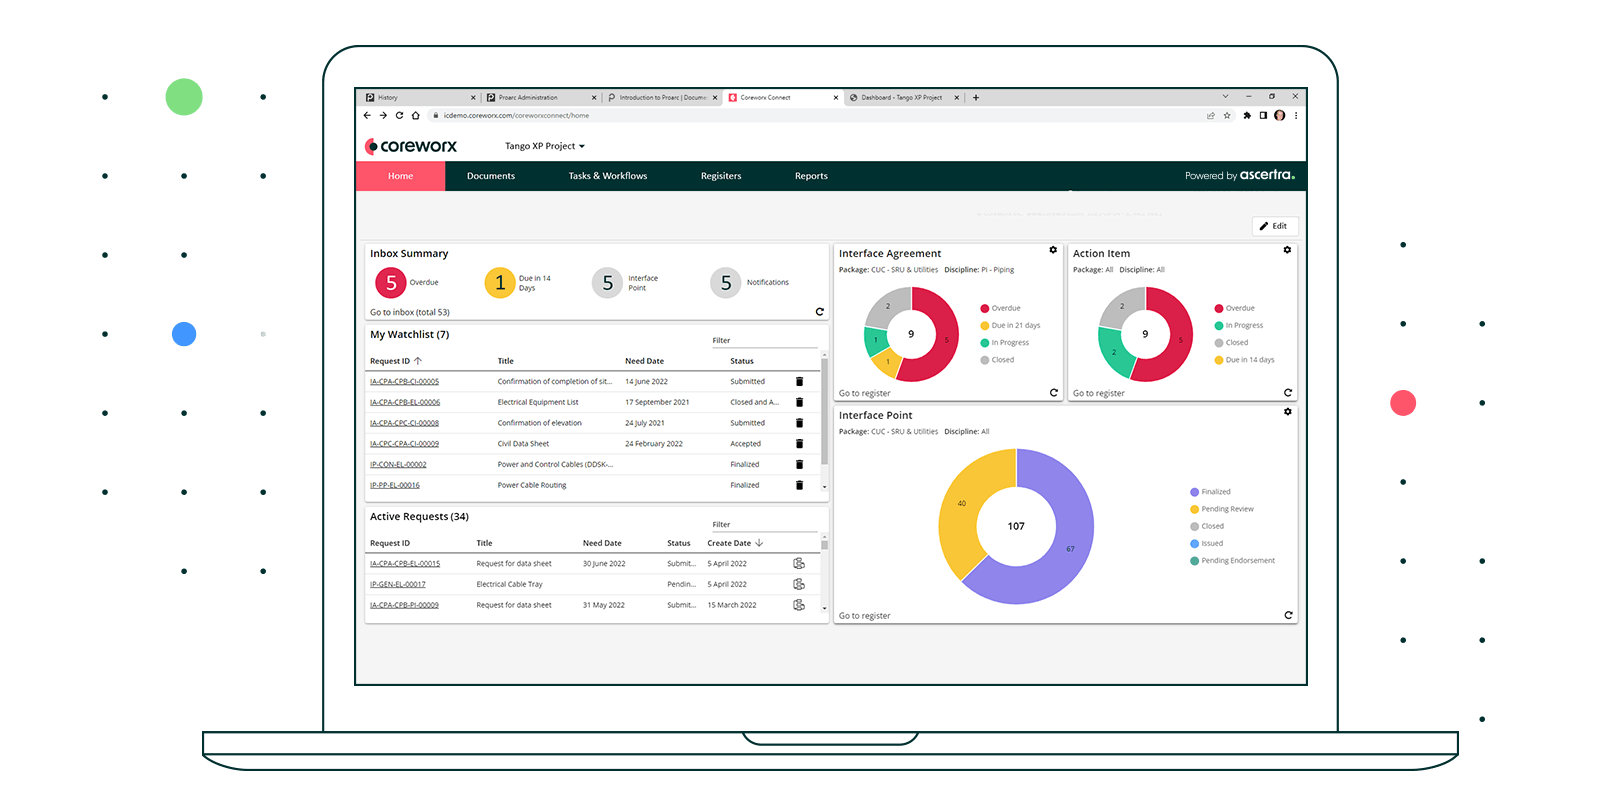This screenshot has height=808, width=1600.
Task: Open the Home tab
Action: point(400,176)
